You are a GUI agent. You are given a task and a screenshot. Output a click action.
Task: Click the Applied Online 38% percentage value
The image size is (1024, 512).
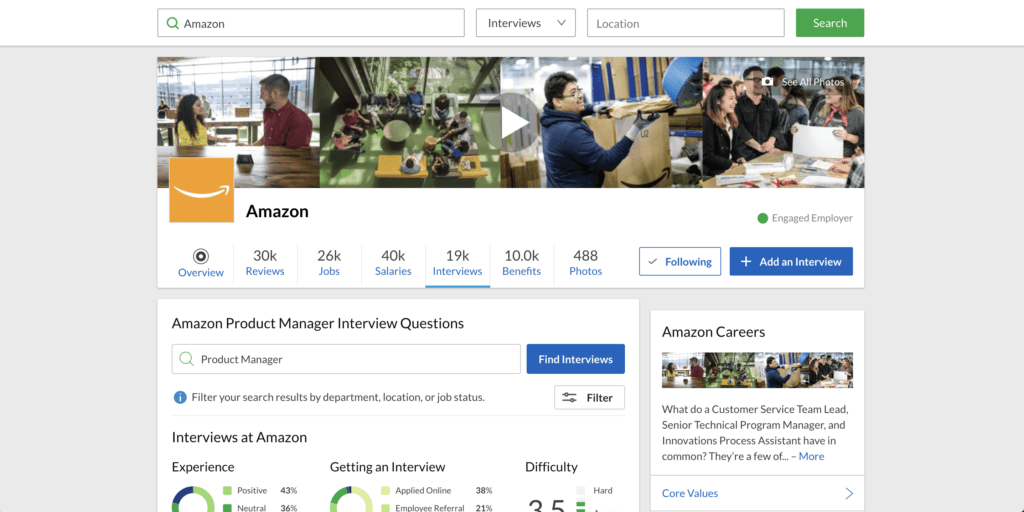[484, 490]
